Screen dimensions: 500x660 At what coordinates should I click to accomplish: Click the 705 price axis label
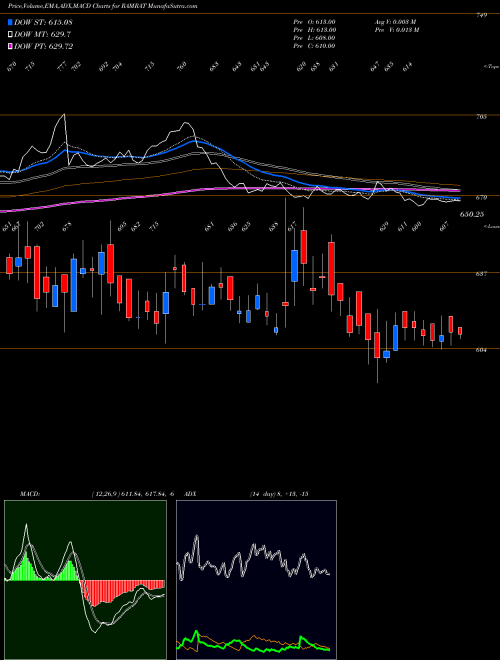point(482,117)
